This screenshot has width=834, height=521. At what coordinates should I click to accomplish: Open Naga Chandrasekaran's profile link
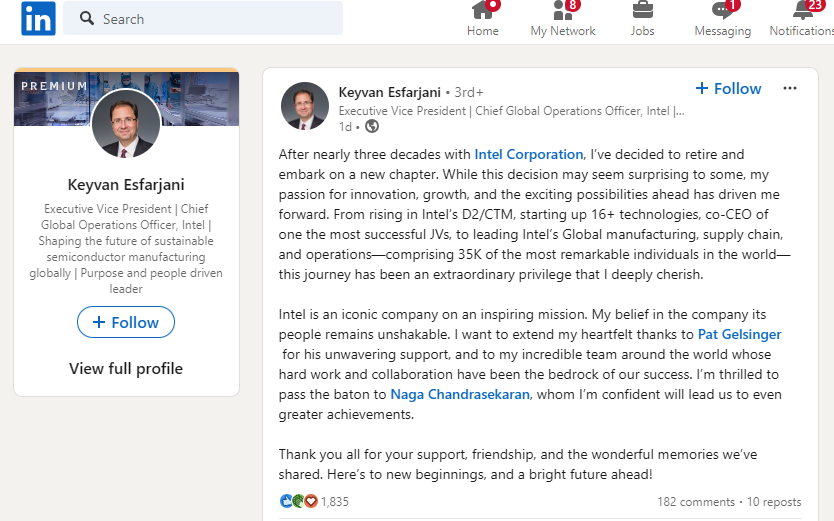(x=459, y=394)
